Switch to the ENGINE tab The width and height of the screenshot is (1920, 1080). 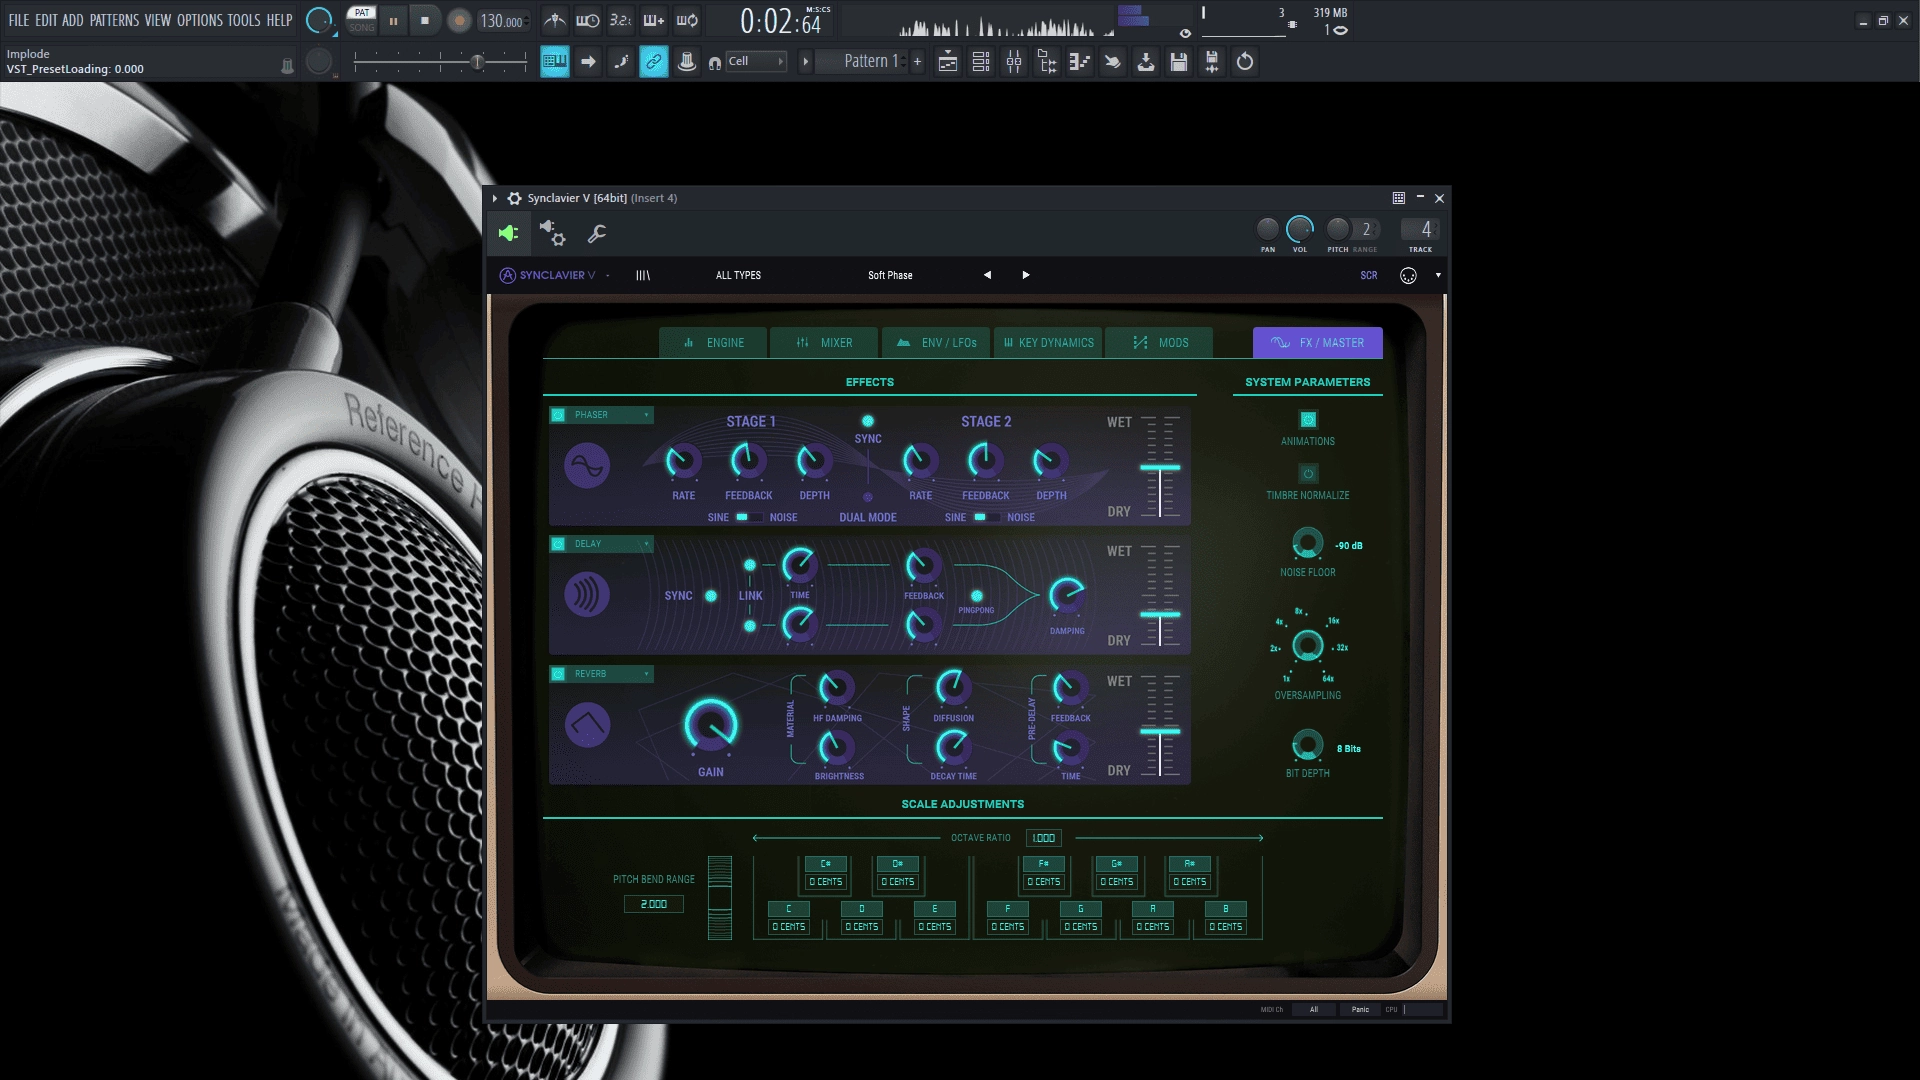(714, 343)
